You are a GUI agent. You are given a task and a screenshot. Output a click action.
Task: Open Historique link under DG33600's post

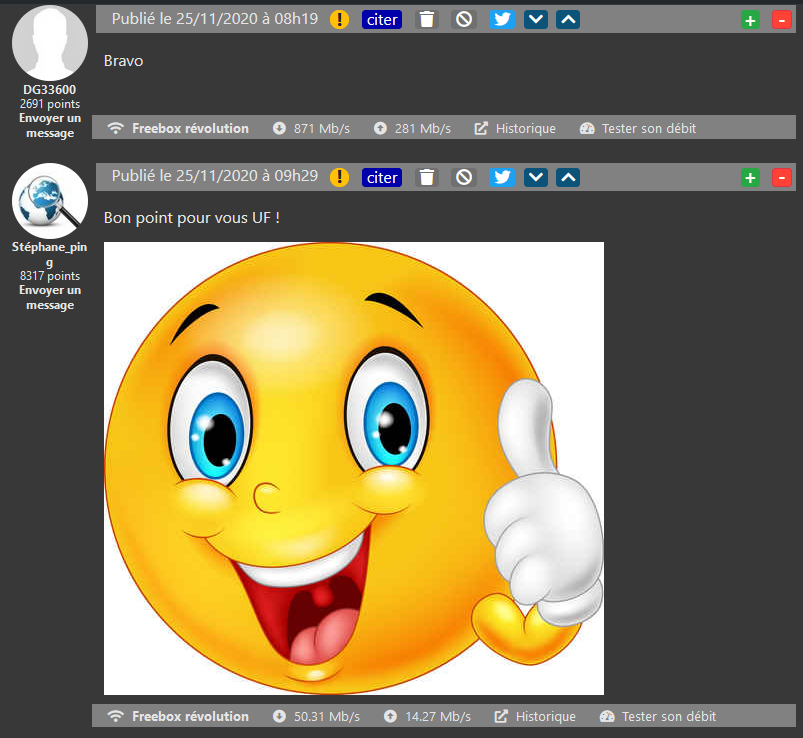[515, 128]
